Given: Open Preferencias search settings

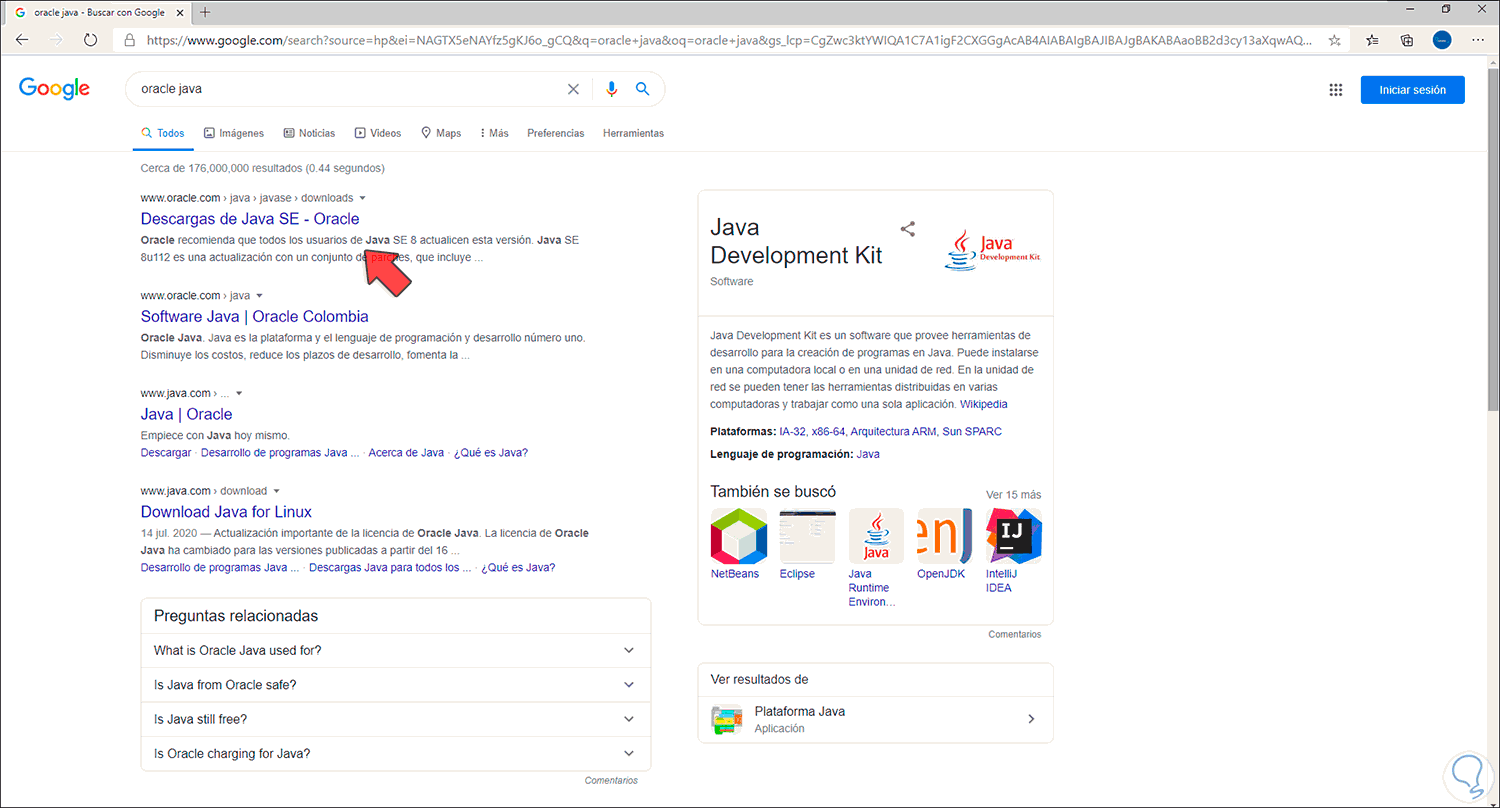Looking at the screenshot, I should [x=556, y=133].
